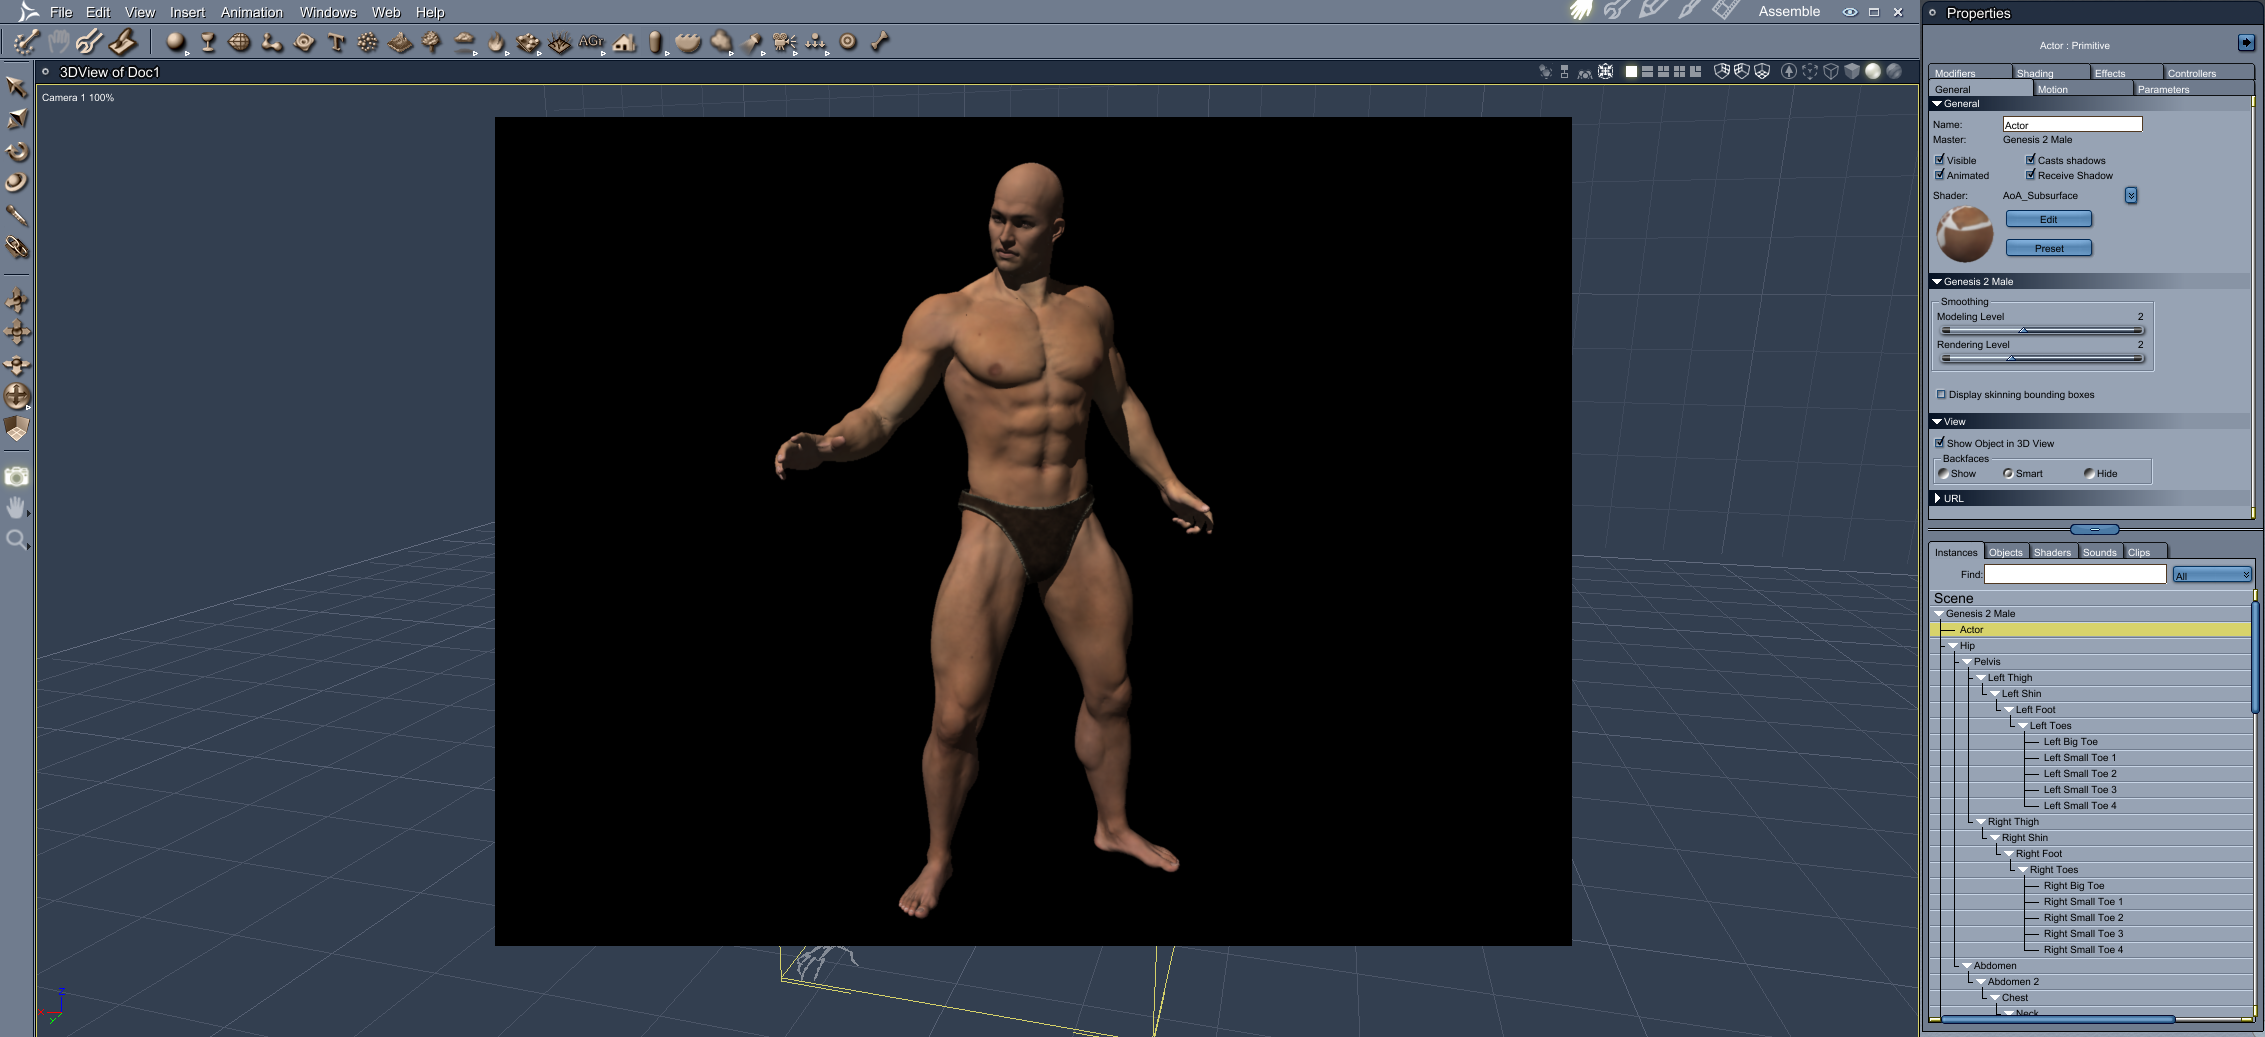Click the Find search field
Viewport: 2265px width, 1037px height.
[2075, 574]
